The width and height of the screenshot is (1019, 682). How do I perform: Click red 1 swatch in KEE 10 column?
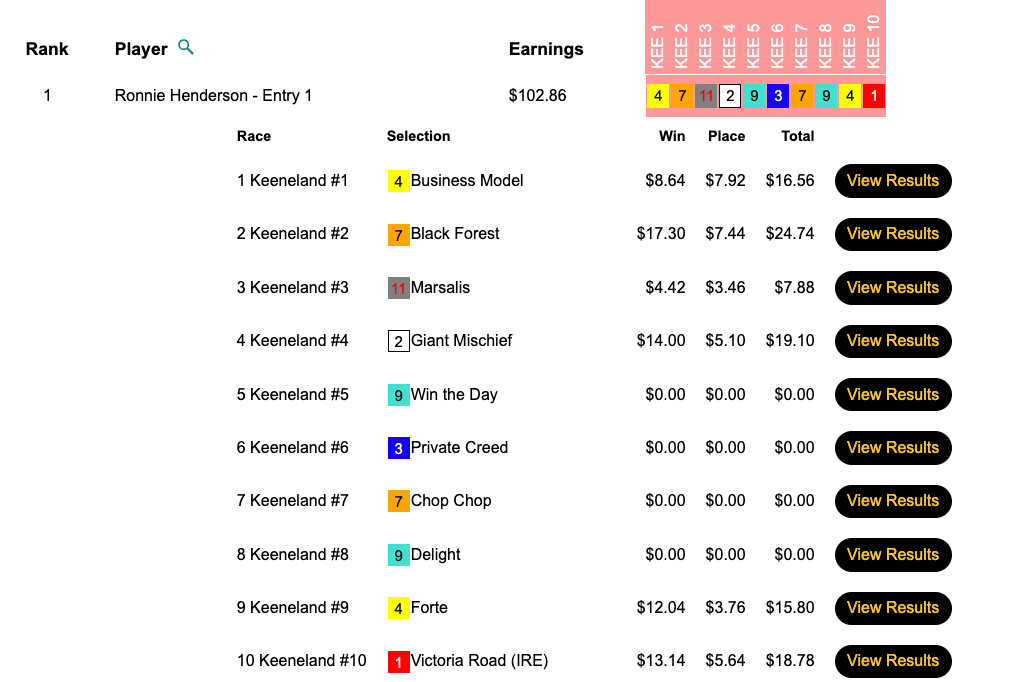873,96
